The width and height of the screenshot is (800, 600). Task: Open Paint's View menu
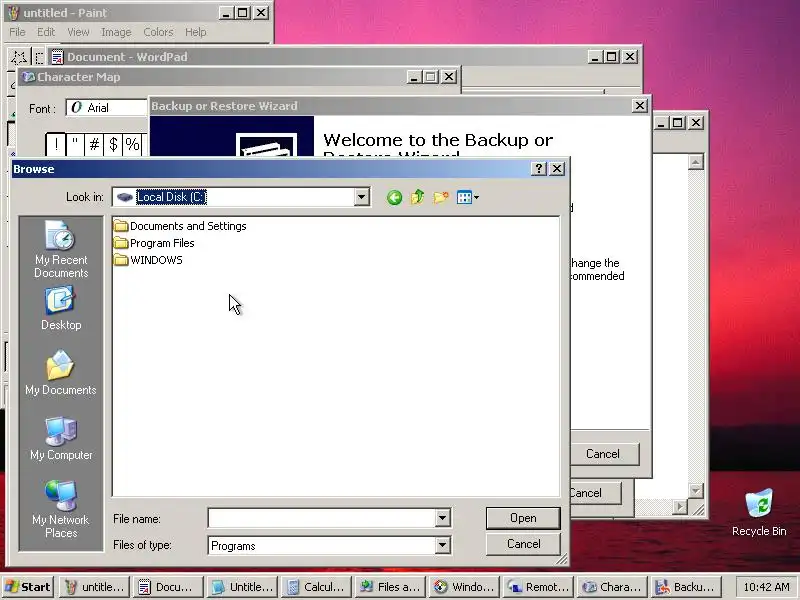78,32
